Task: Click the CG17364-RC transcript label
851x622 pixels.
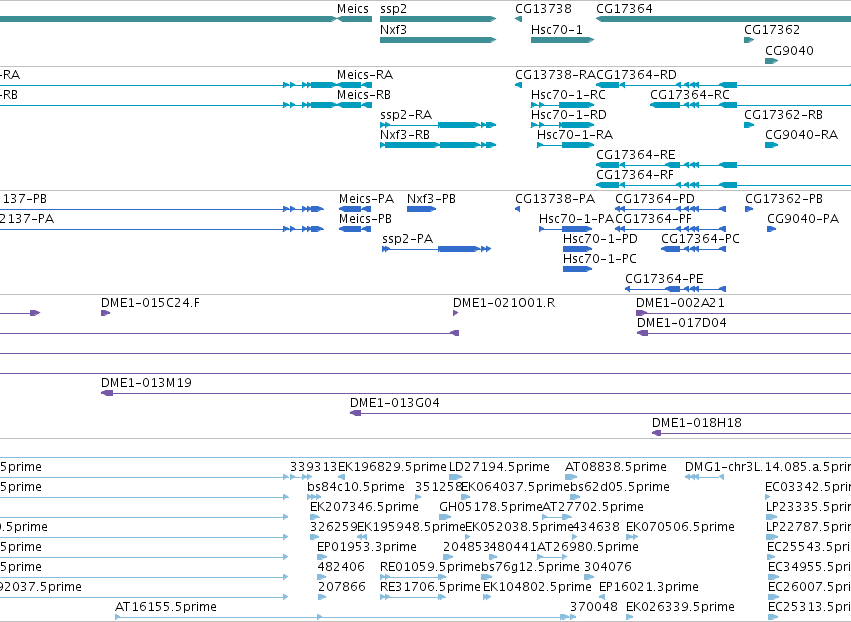Action: tap(690, 95)
